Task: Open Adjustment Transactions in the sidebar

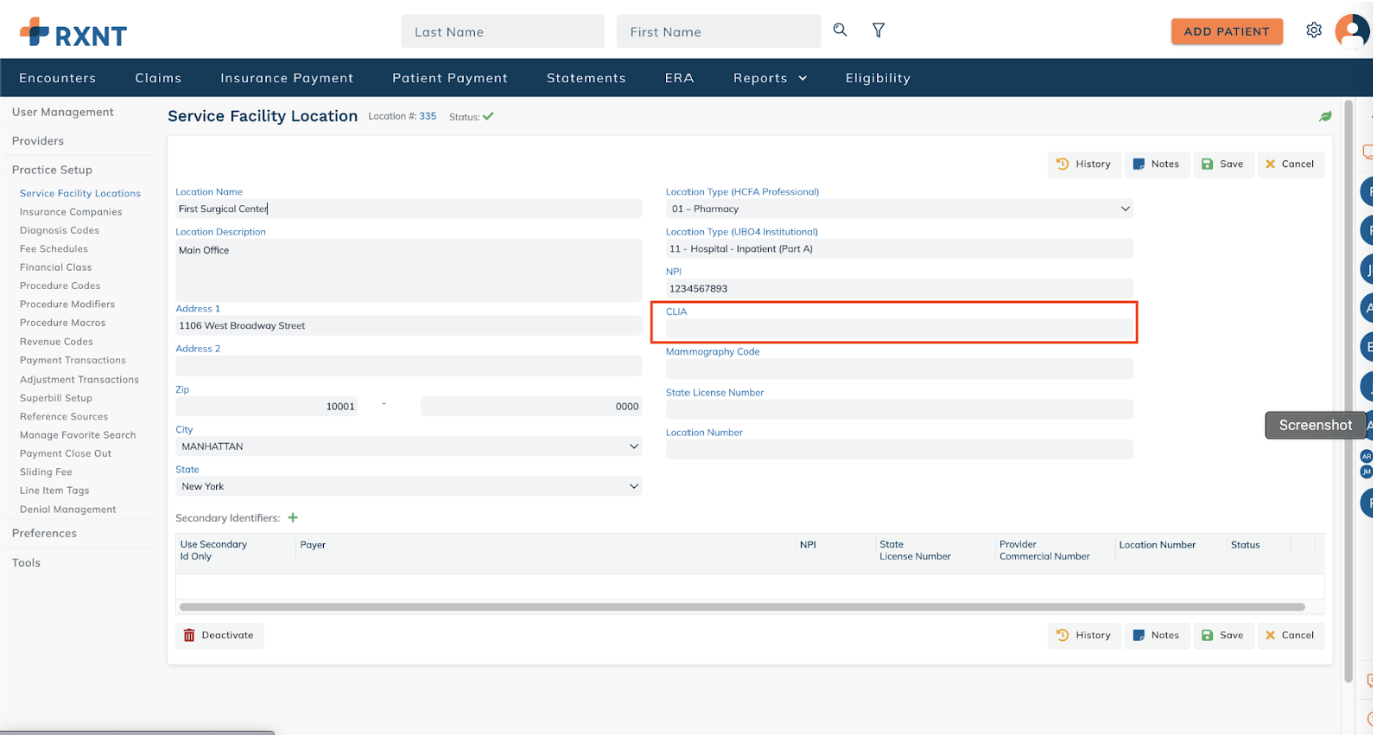Action: pyautogui.click(x=79, y=380)
